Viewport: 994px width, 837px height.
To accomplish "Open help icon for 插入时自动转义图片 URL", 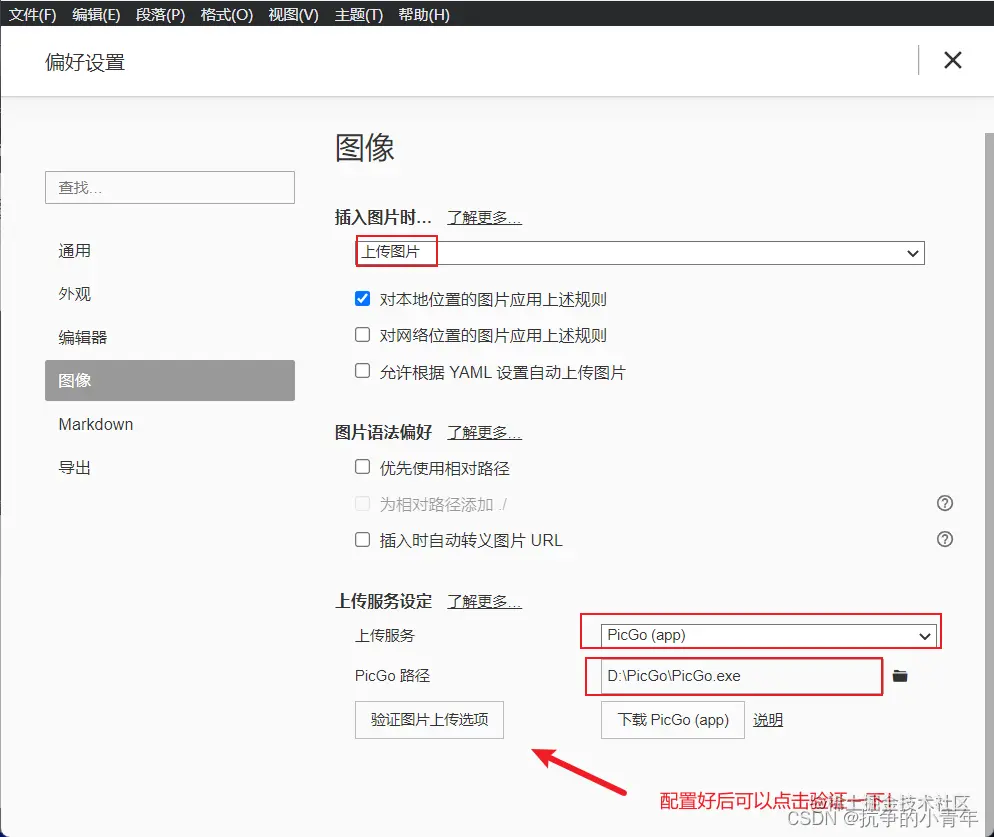I will pyautogui.click(x=945, y=540).
